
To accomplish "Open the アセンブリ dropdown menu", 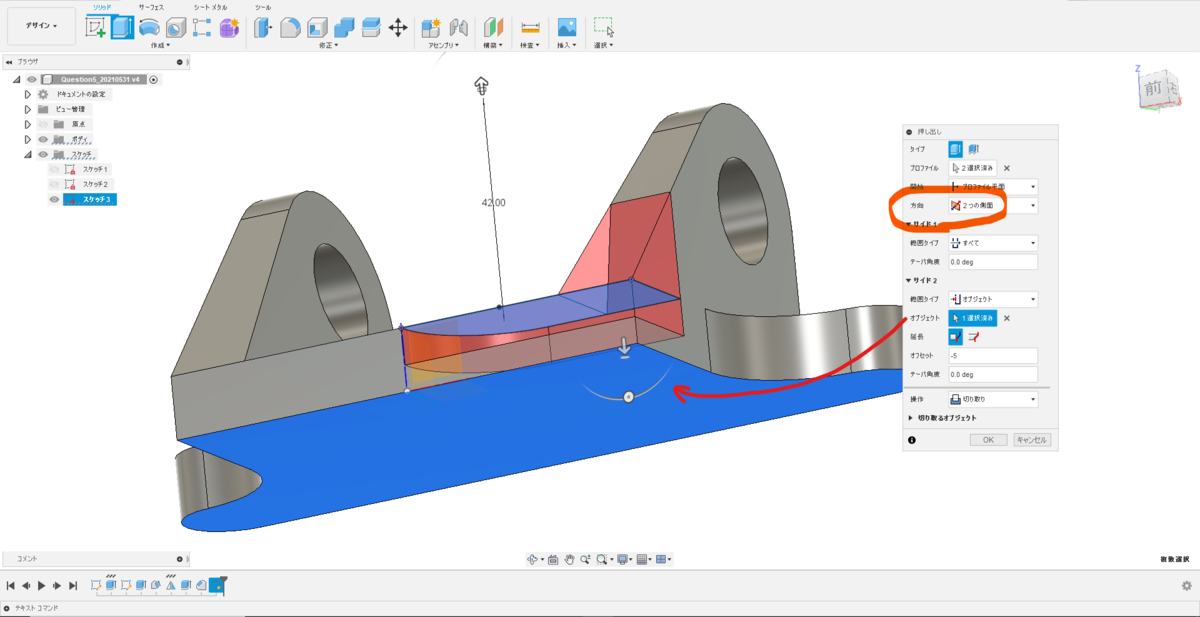I will pyautogui.click(x=445, y=45).
